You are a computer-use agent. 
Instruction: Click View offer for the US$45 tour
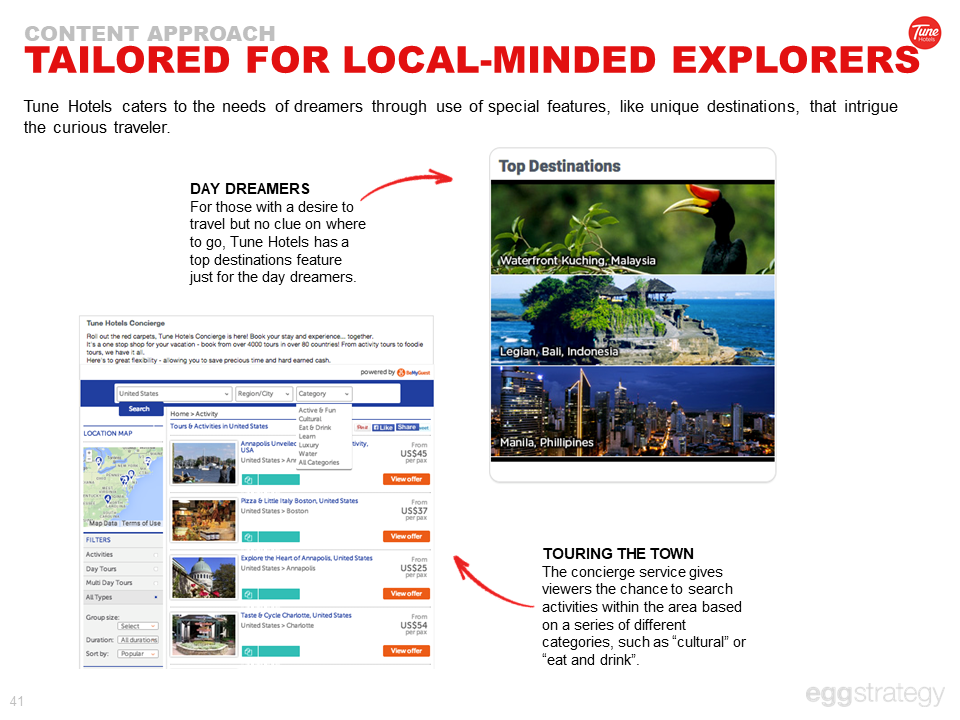click(x=407, y=479)
